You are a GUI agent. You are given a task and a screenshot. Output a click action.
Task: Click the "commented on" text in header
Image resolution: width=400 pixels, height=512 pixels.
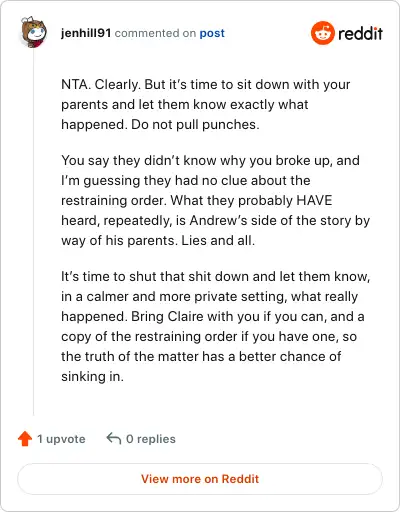coord(155,33)
